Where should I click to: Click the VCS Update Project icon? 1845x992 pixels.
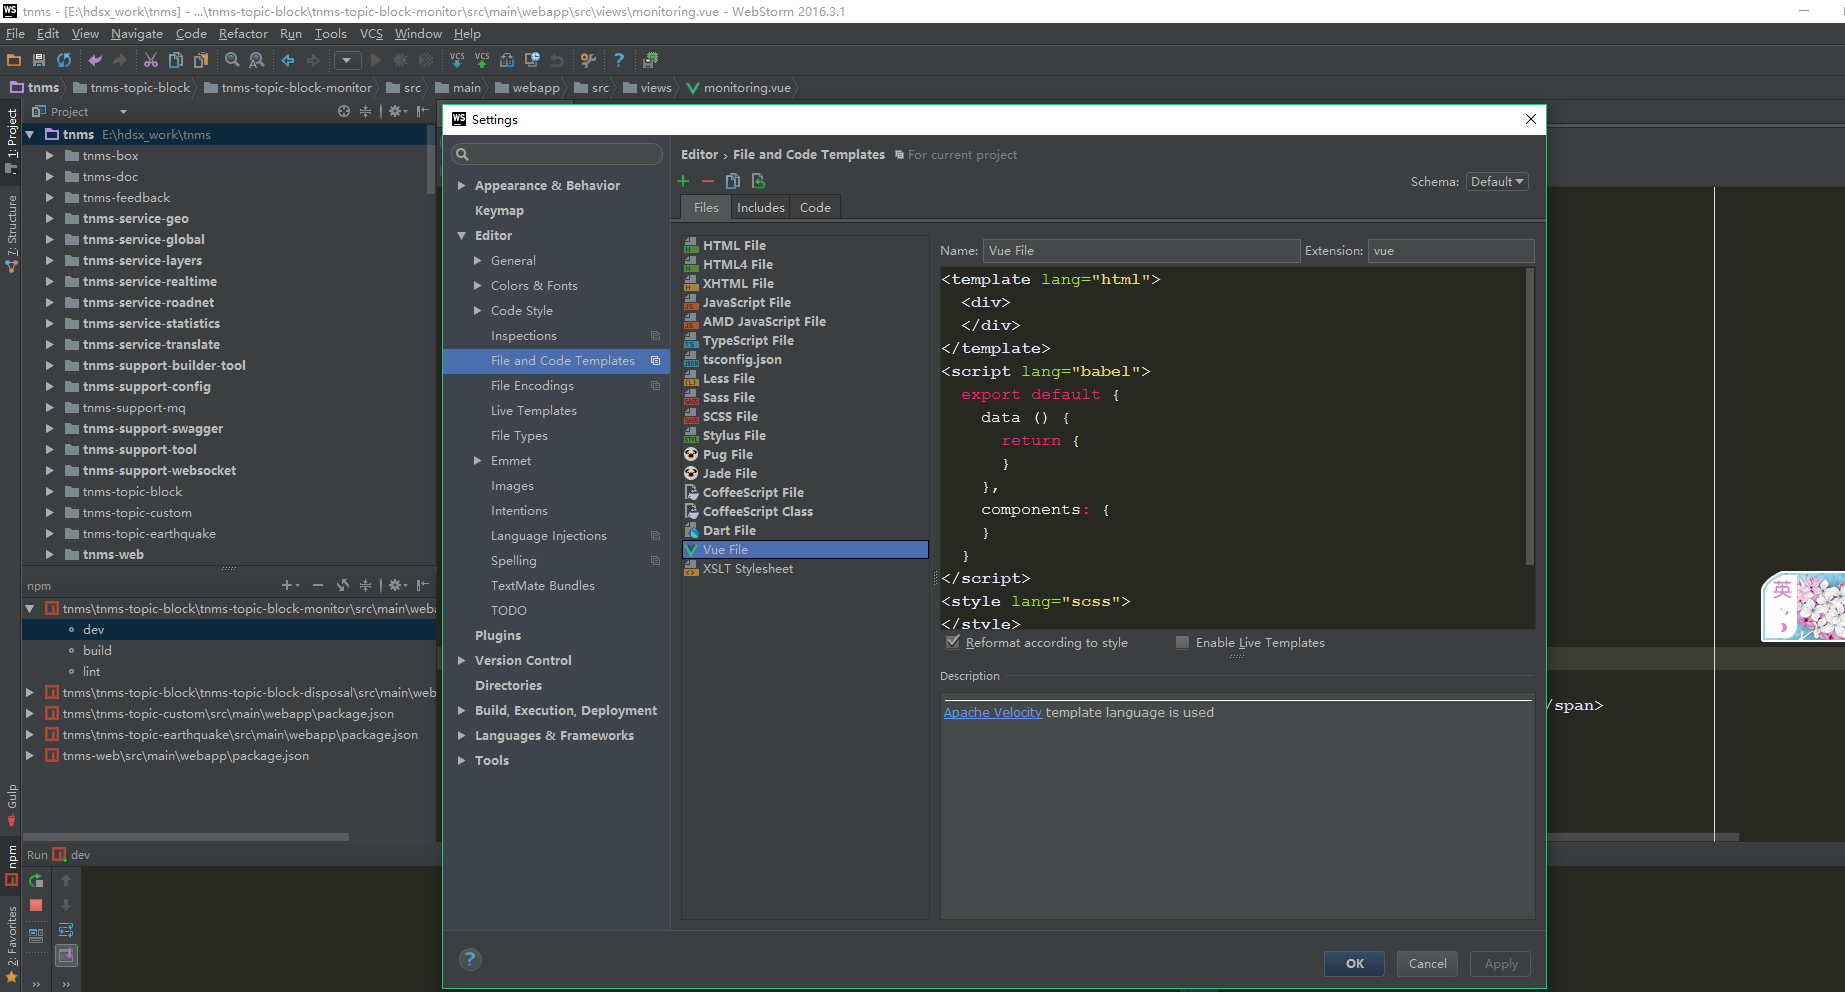pyautogui.click(x=457, y=60)
